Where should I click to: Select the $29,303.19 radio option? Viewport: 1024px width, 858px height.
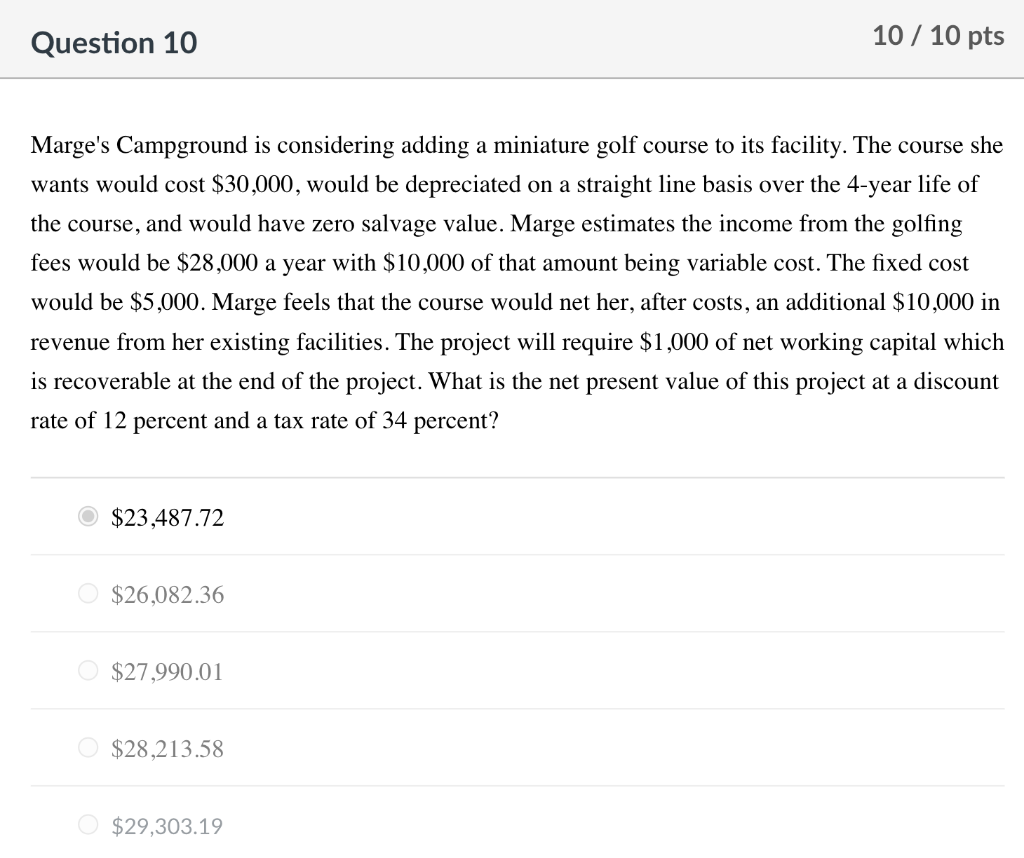click(x=88, y=825)
